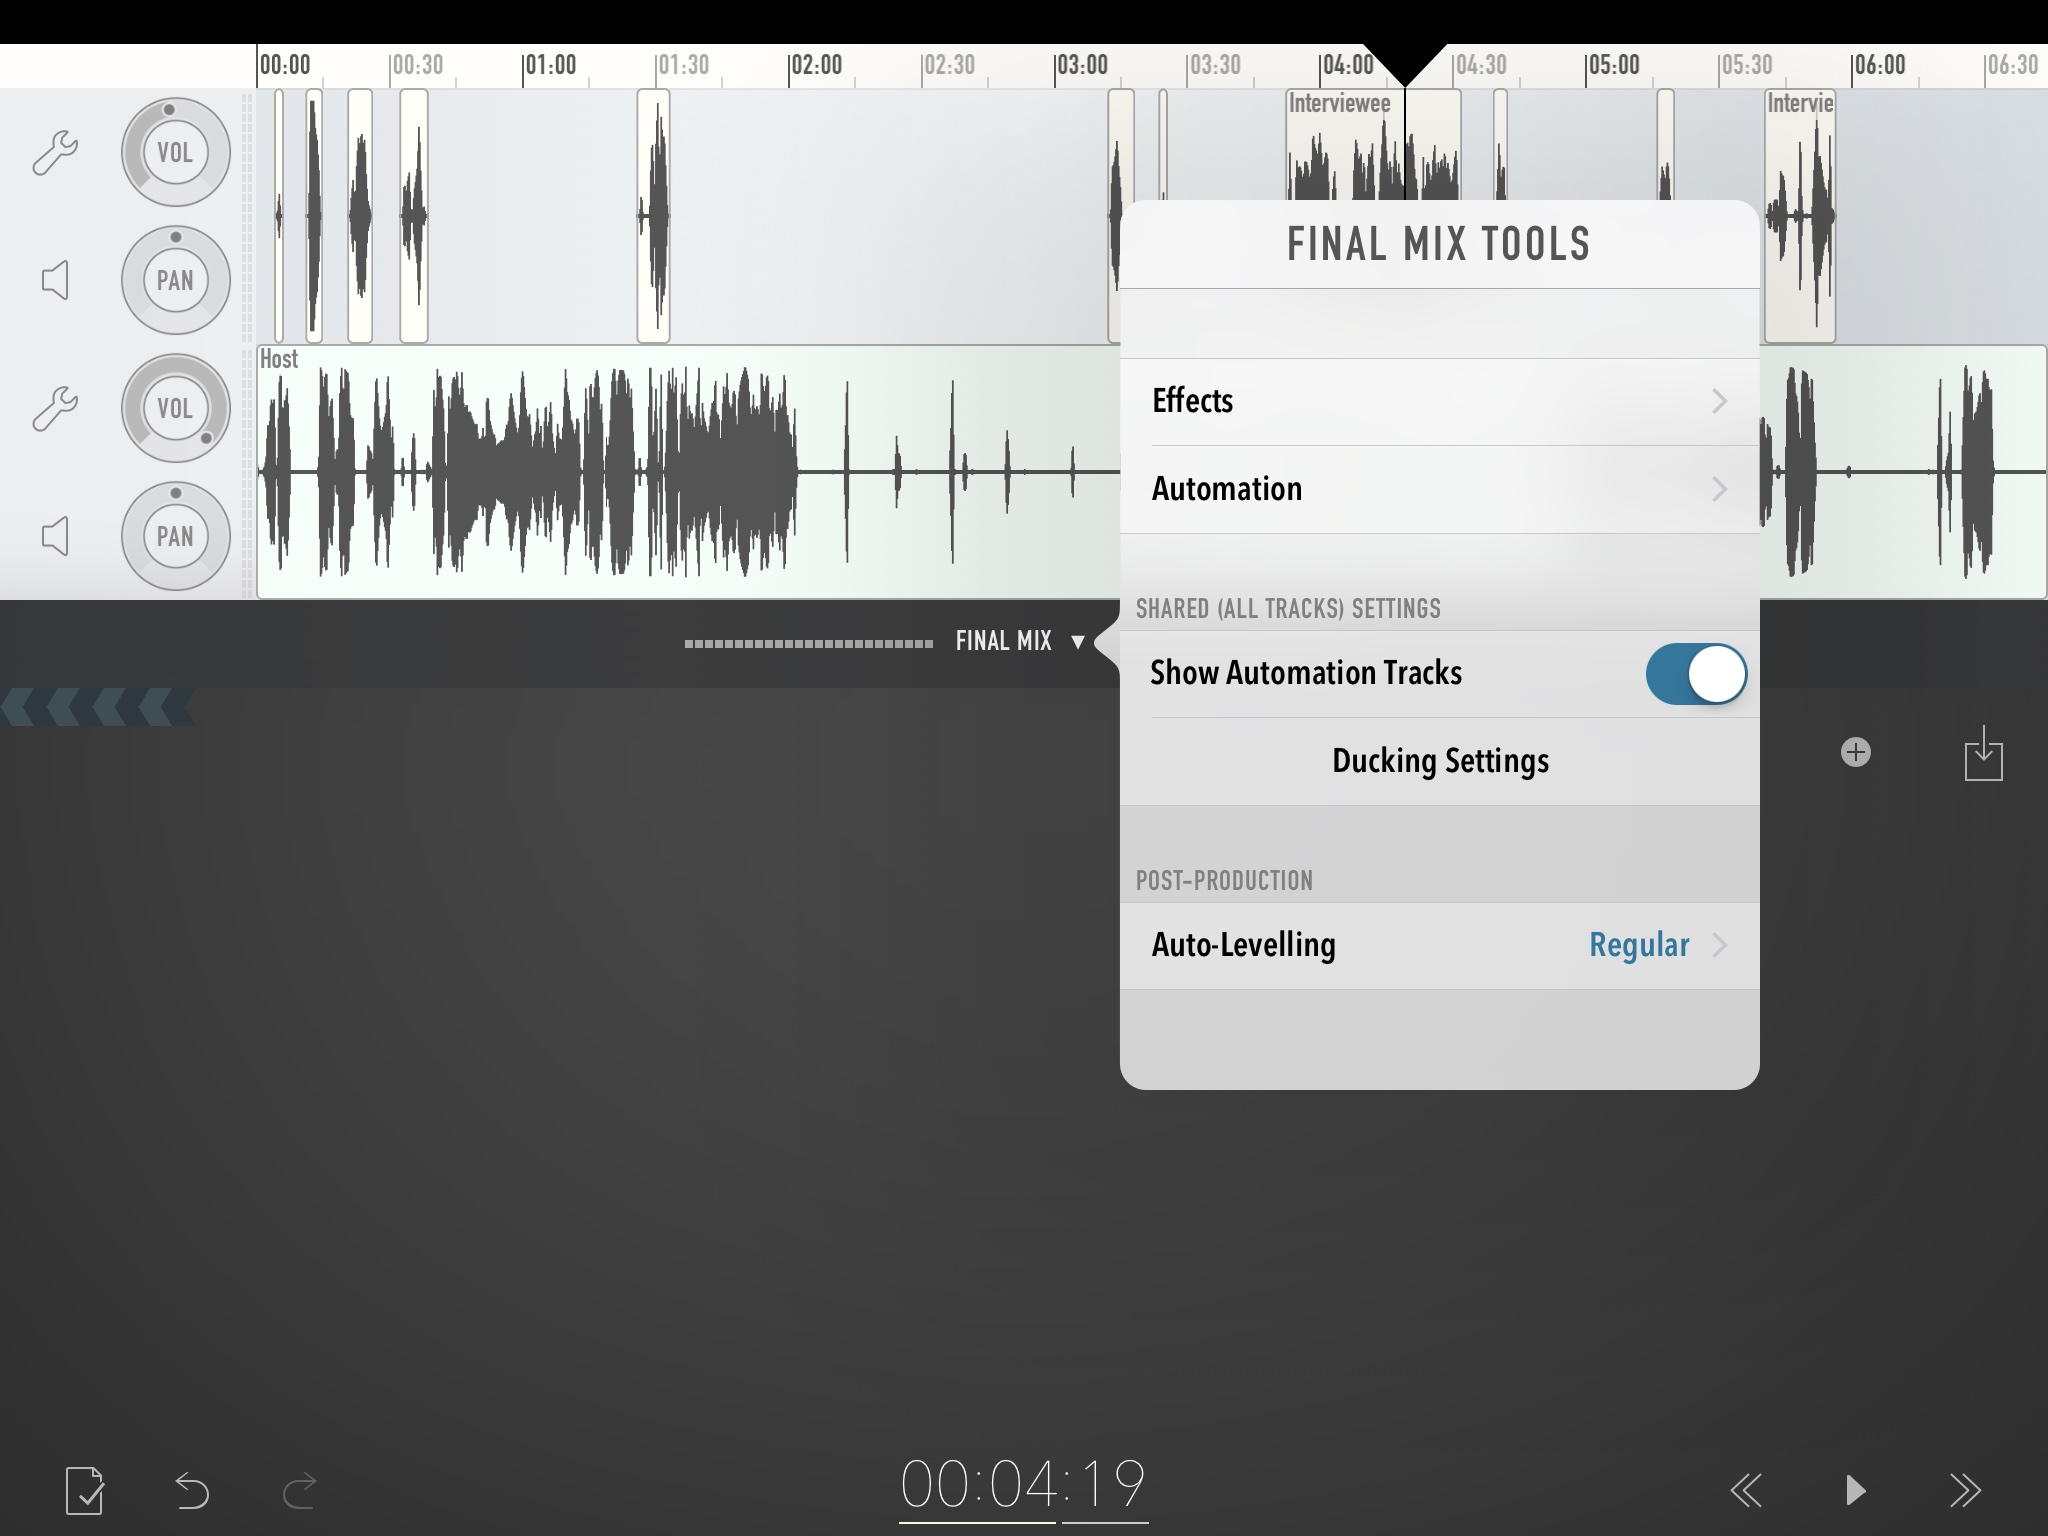Screen dimensions: 2048x1536
Task: Expand the Automation chevron arrow
Action: [1719, 489]
